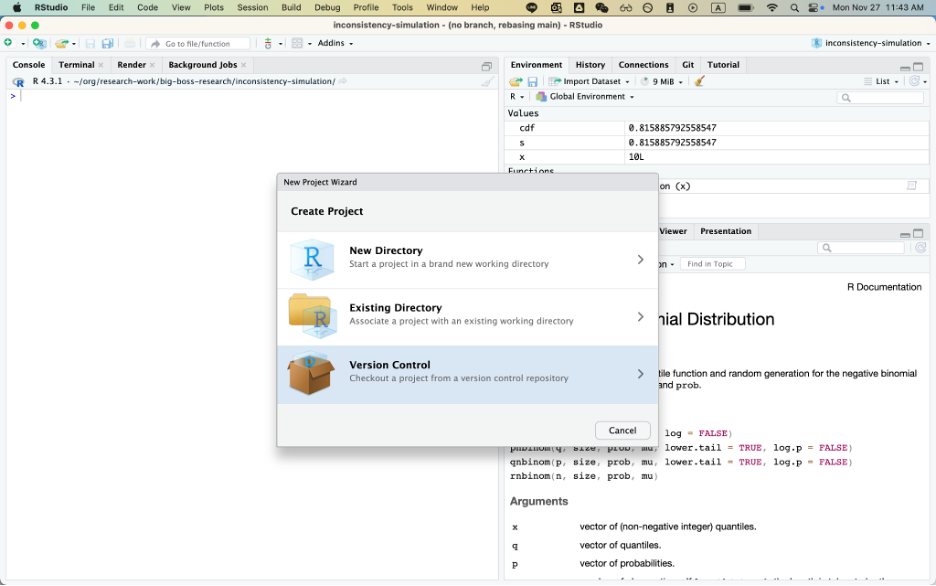This screenshot has height=586, width=936.
Task: Switch to the Terminal tab
Action: (76, 65)
